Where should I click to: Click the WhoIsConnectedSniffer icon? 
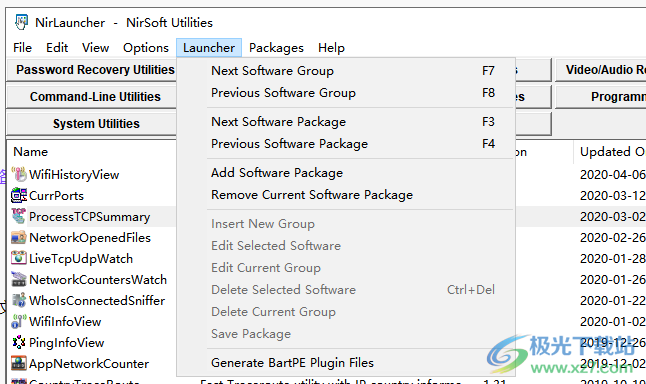[x=19, y=300]
